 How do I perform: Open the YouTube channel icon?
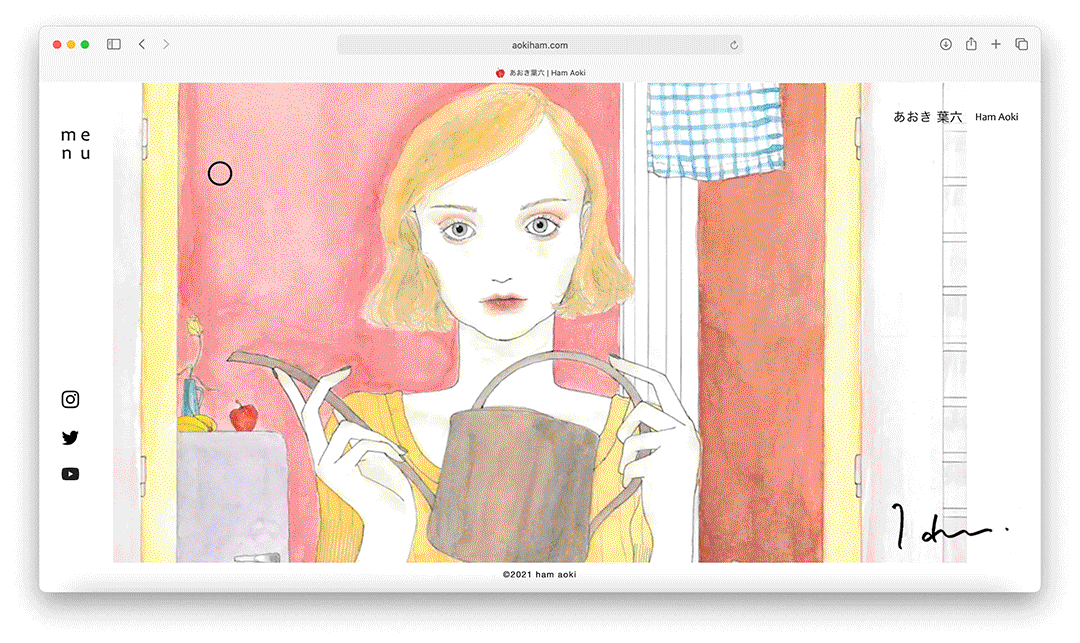click(x=70, y=474)
